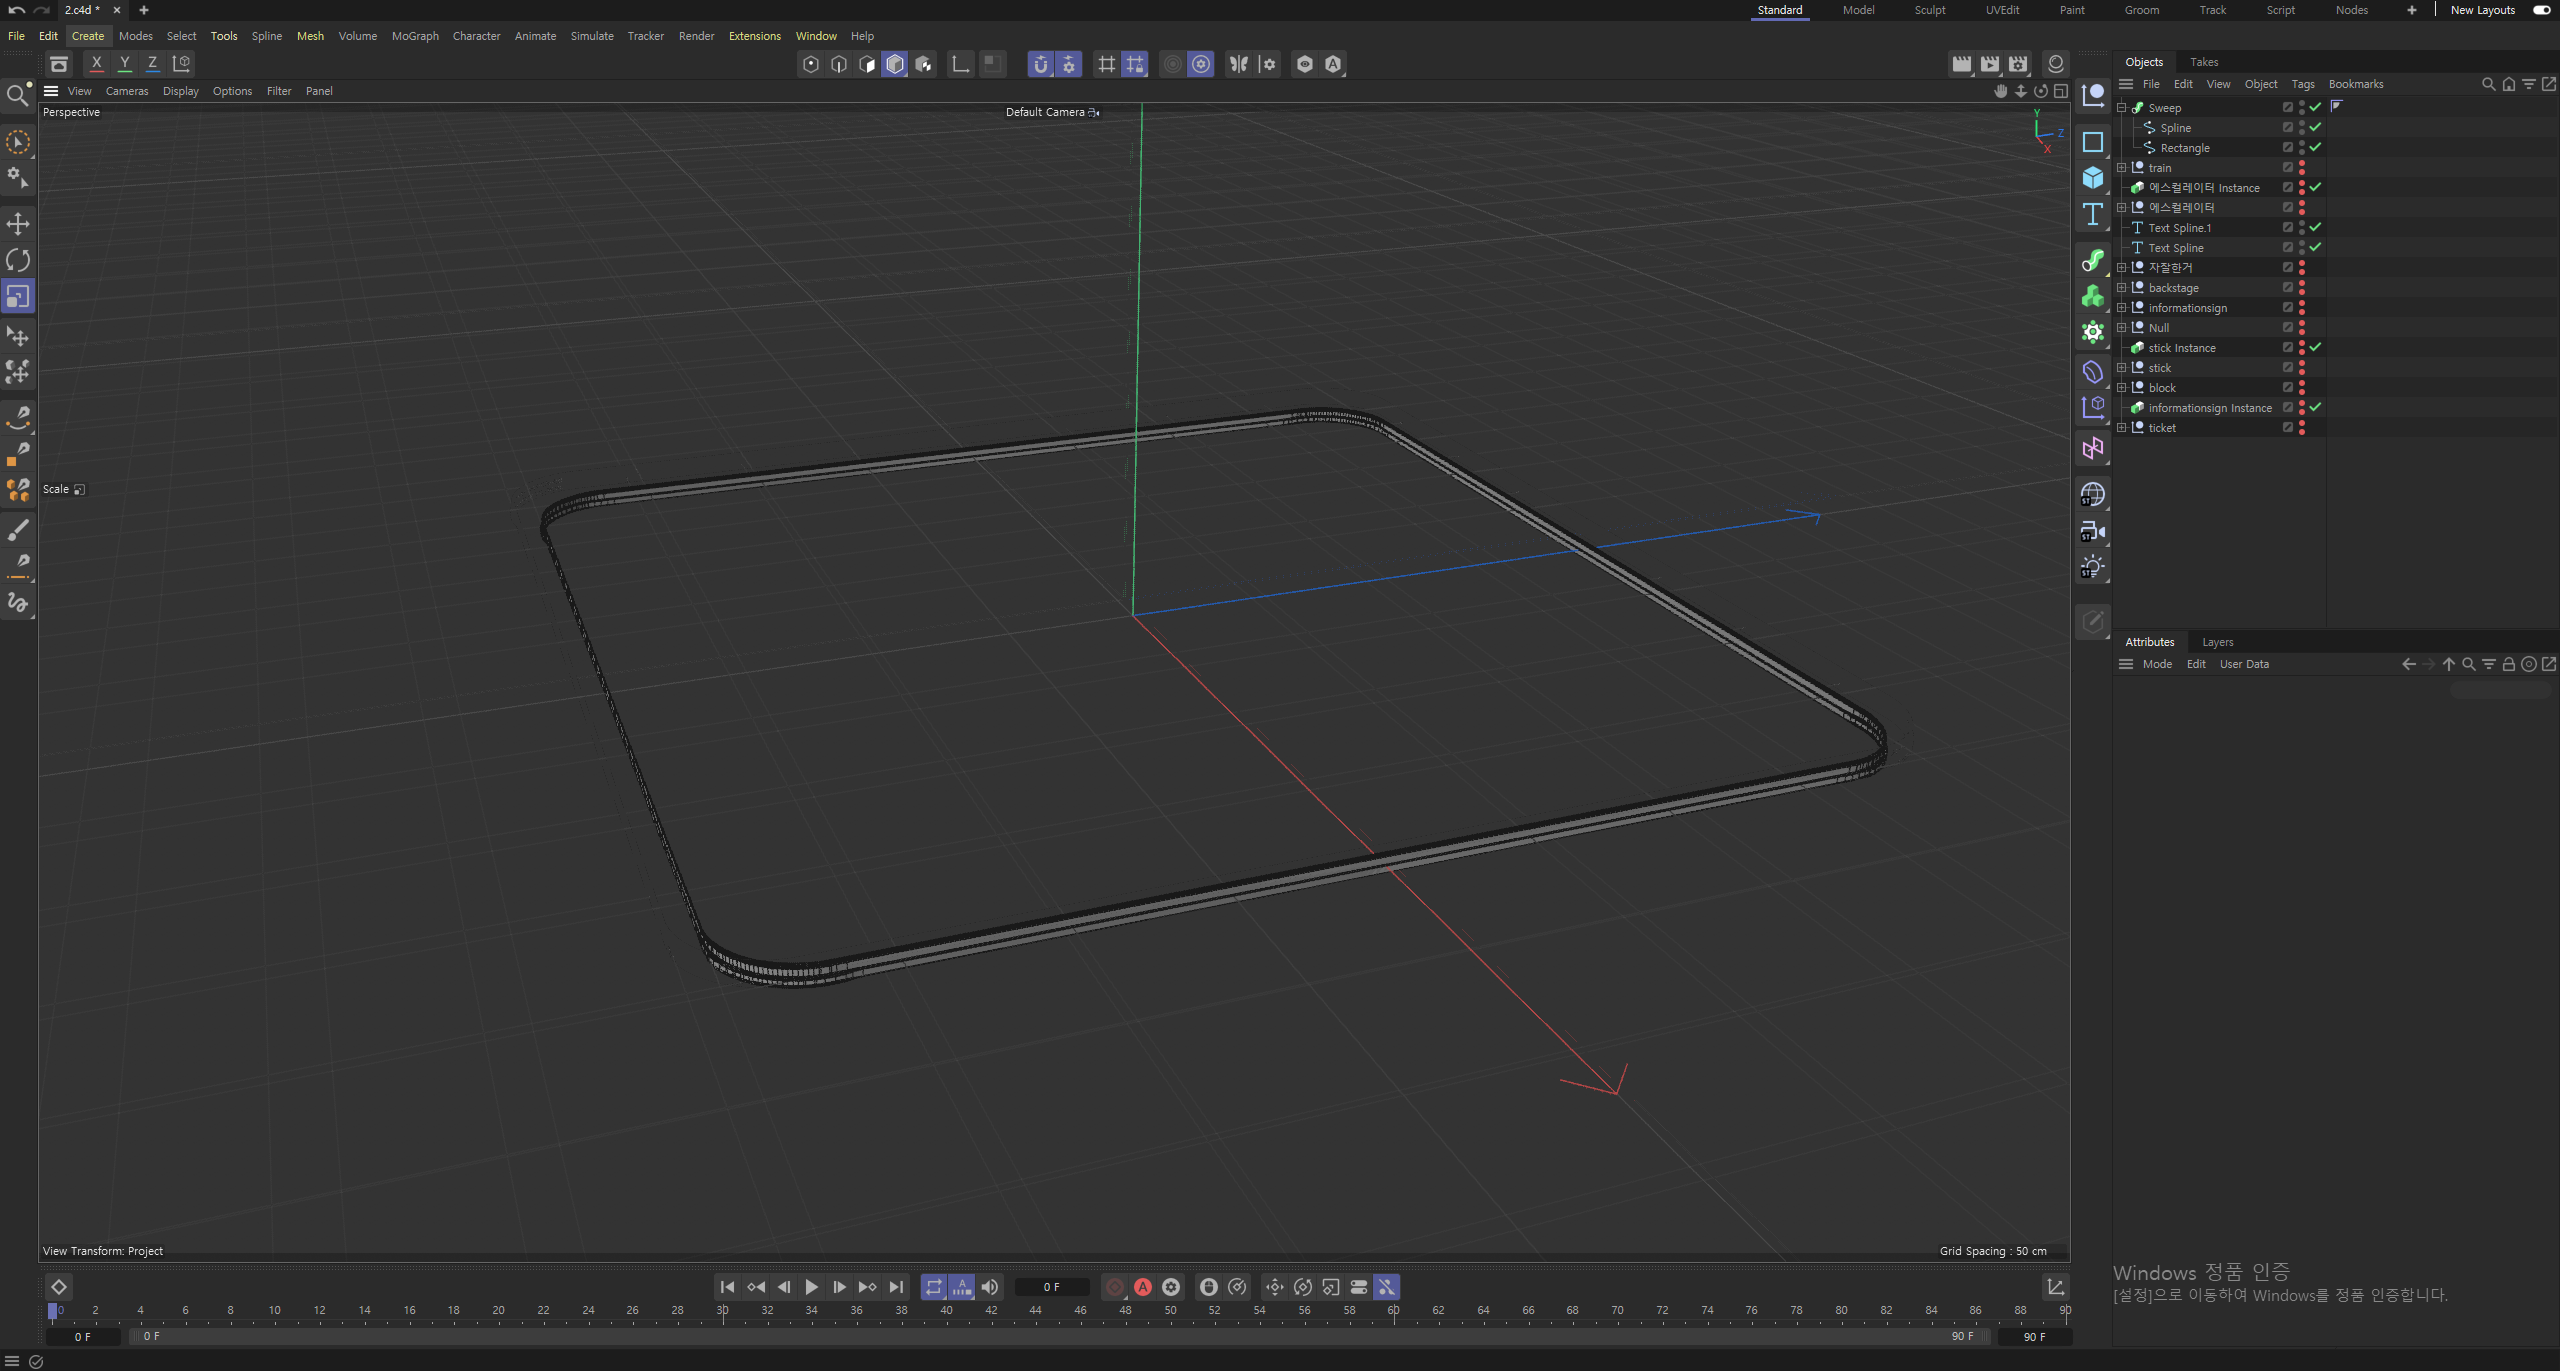
Task: Select the paint brush tool in left toolbar
Action: pos(18,529)
